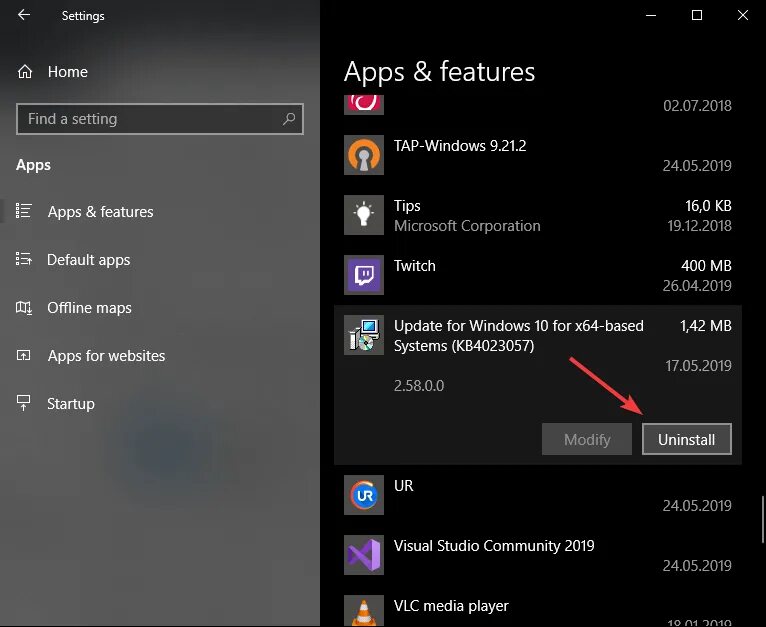This screenshot has height=627, width=766.
Task: Open Apps & features in the sidebar
Action: tap(100, 212)
